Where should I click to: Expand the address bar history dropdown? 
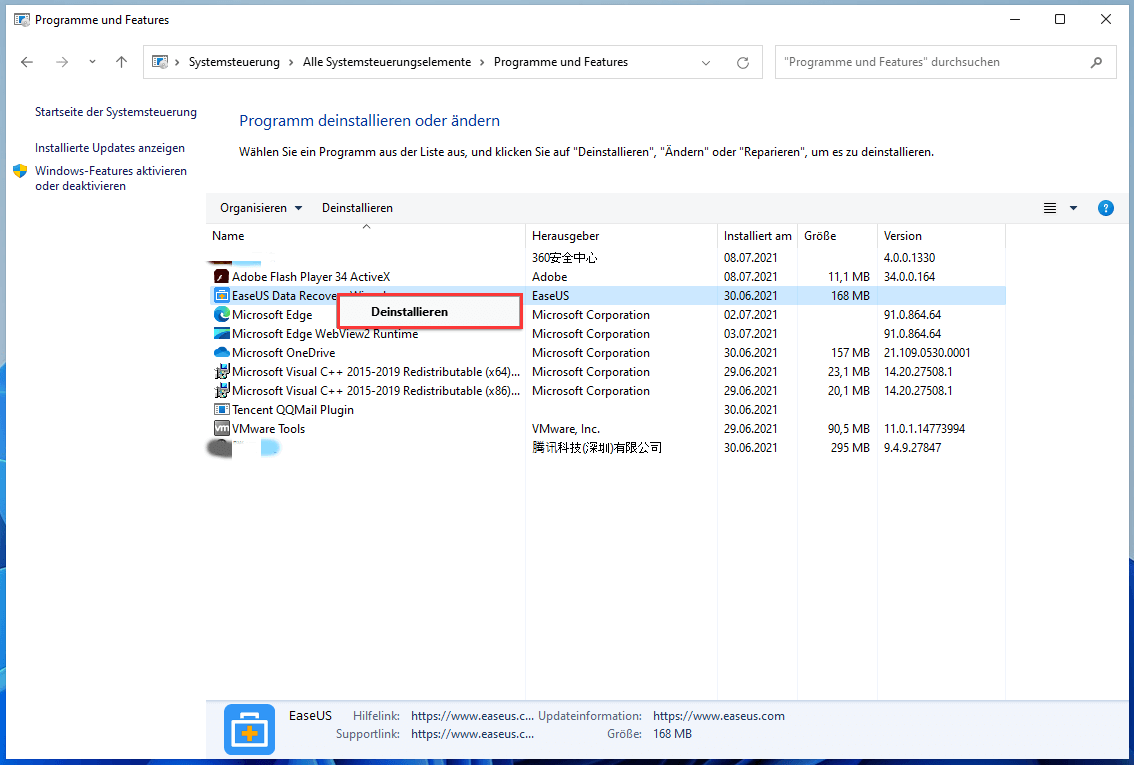pyautogui.click(x=706, y=63)
